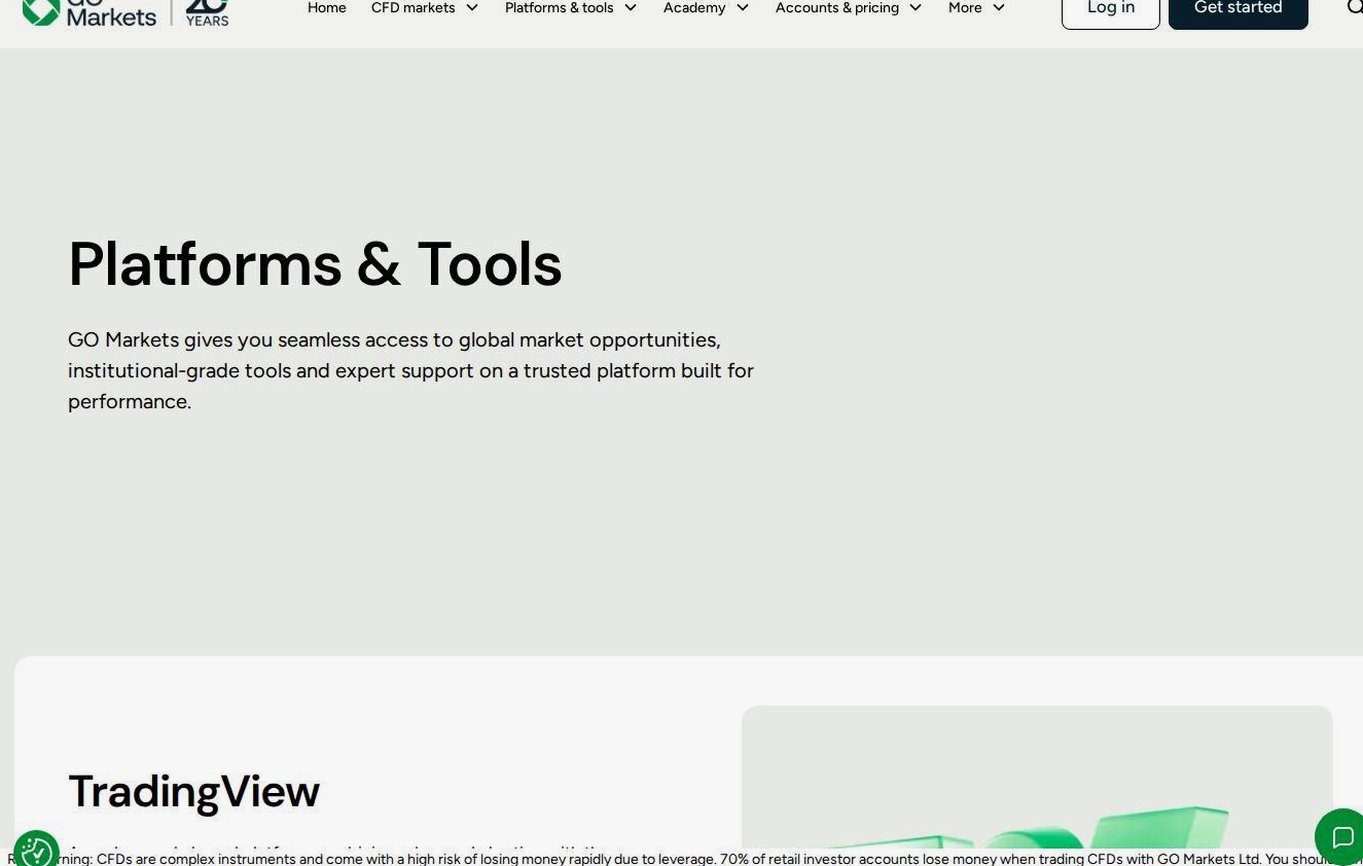Viewport: 1363px width, 866px height.
Task: Open the search magnifier icon
Action: click(x=1354, y=8)
